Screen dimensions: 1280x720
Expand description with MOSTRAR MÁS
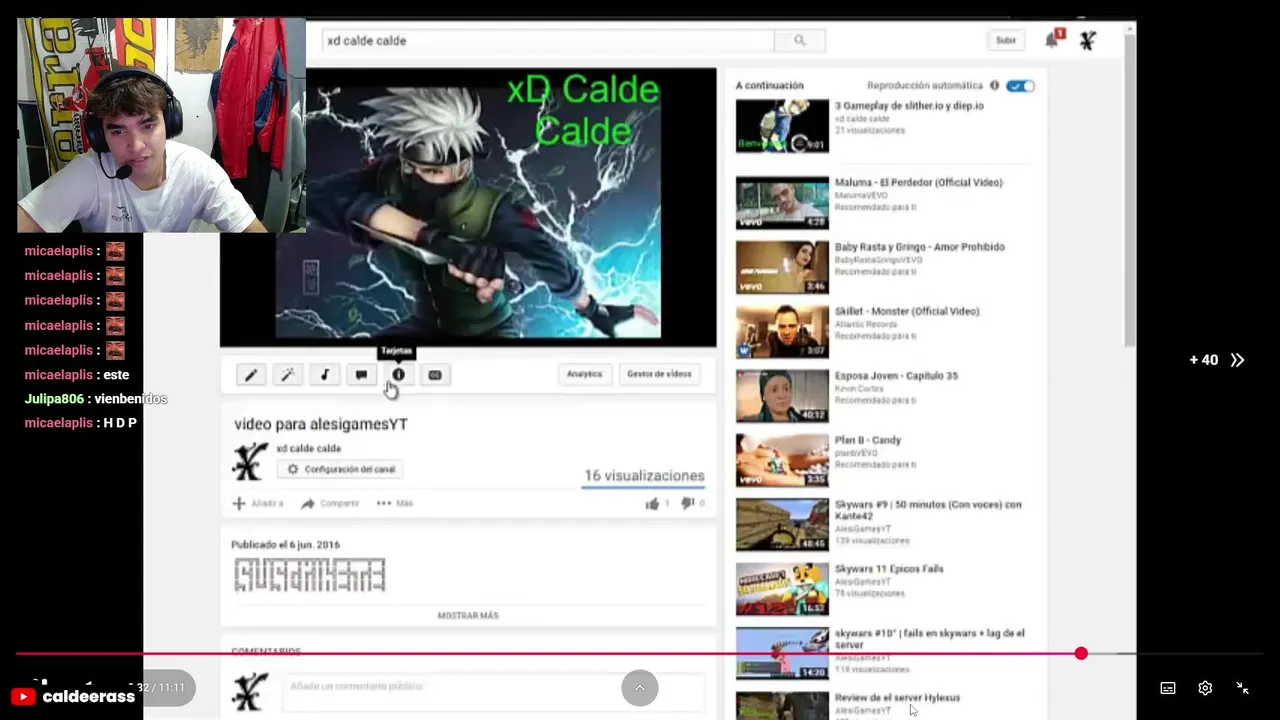tap(468, 616)
